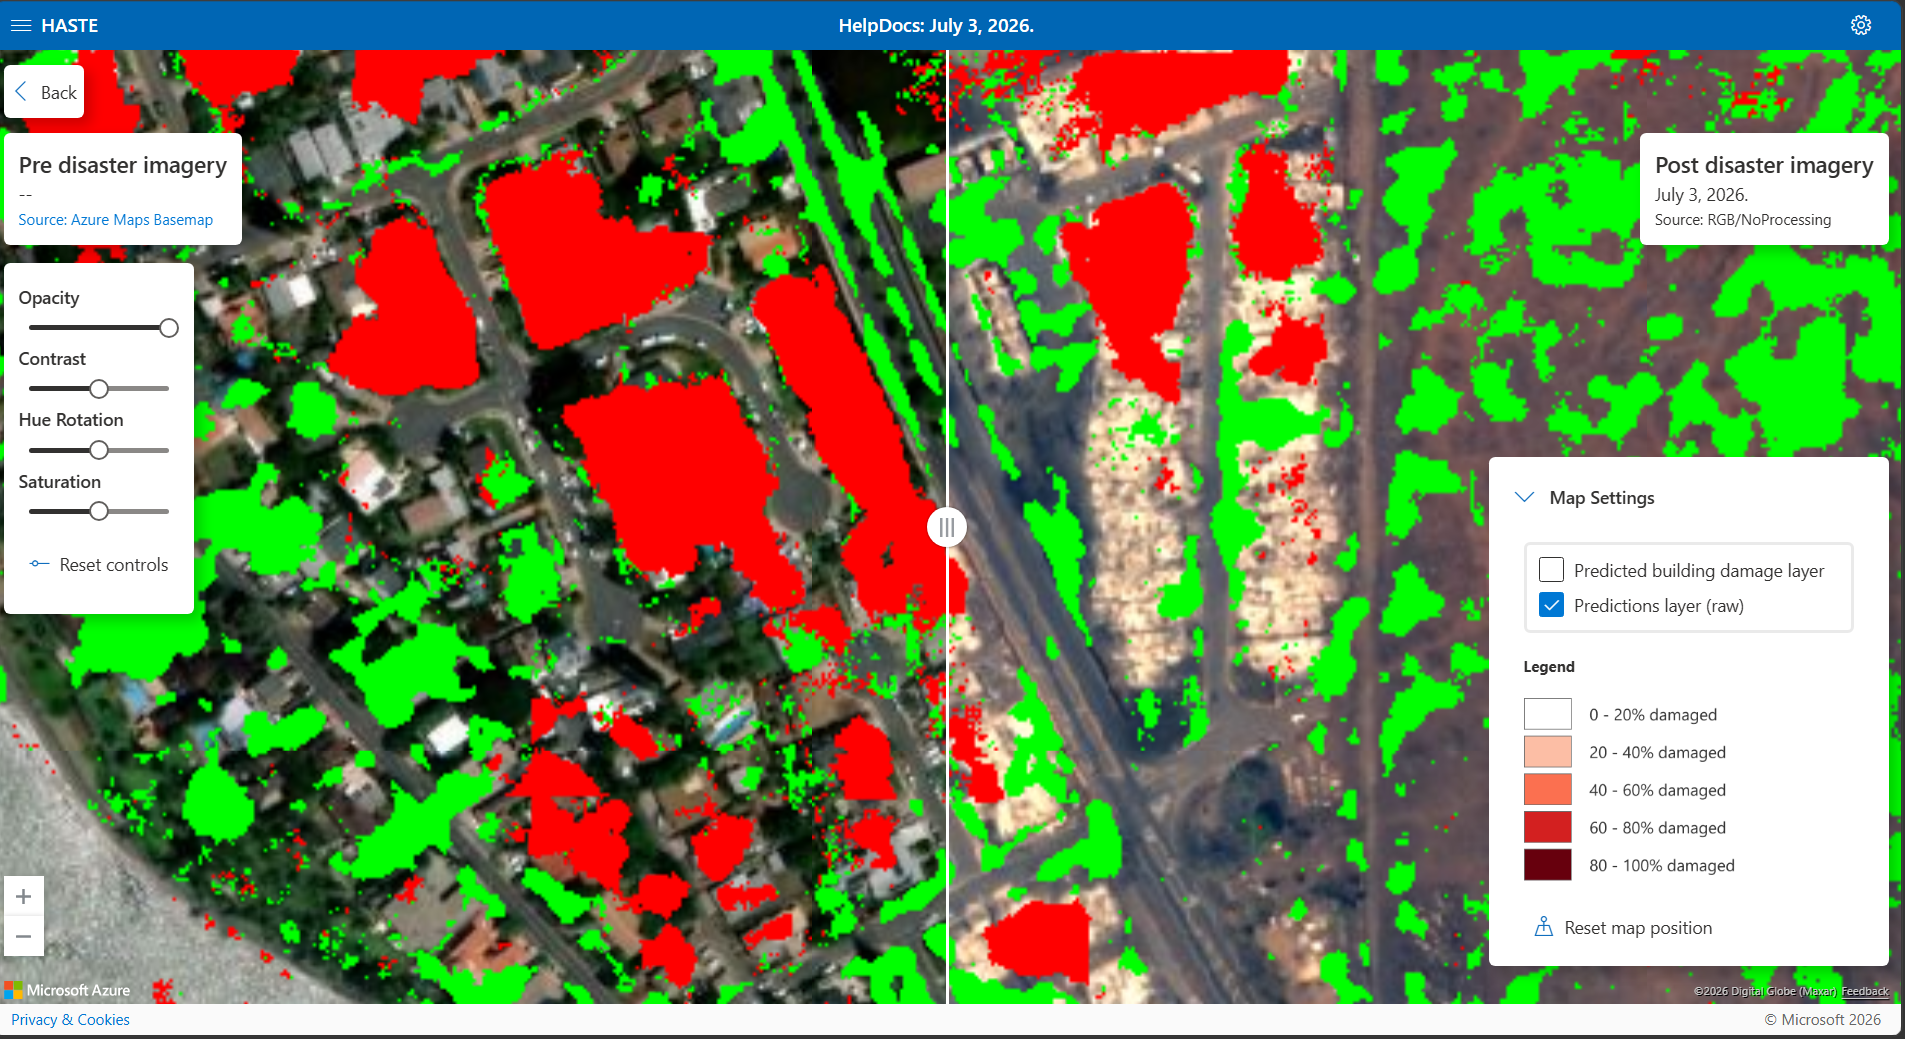This screenshot has height=1039, width=1905.
Task: Click Reset map position text
Action: click(1638, 928)
